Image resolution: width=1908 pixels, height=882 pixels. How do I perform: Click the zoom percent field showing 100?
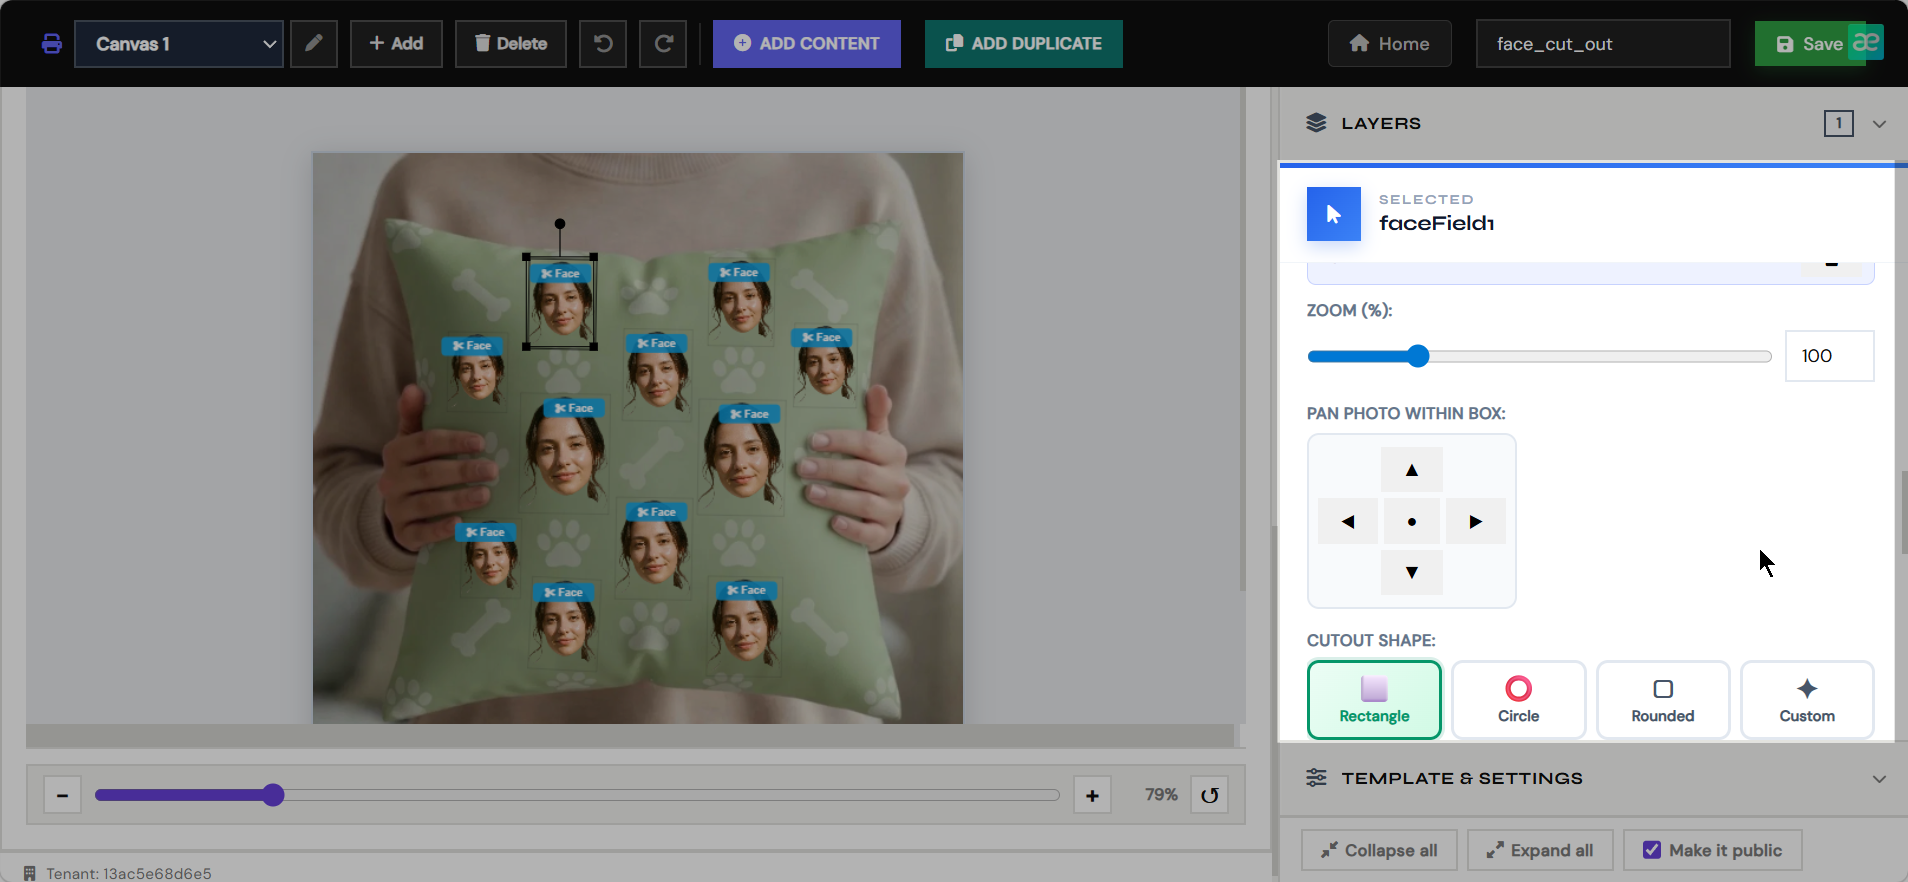[x=1829, y=356]
